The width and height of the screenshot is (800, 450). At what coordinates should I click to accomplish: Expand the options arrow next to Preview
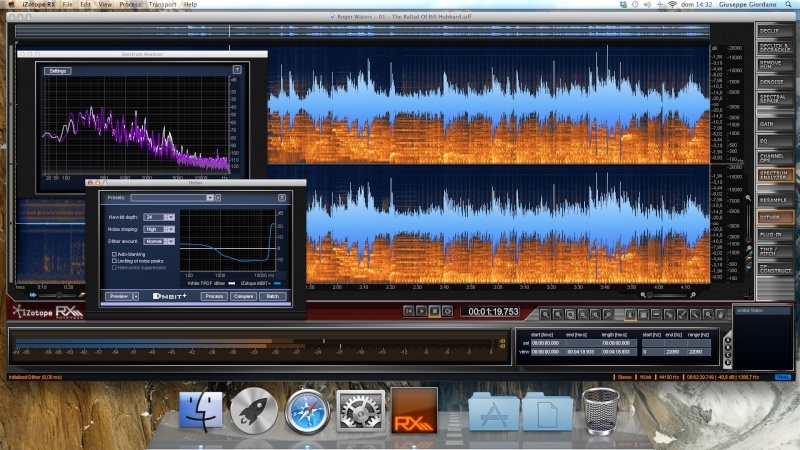(x=136, y=296)
